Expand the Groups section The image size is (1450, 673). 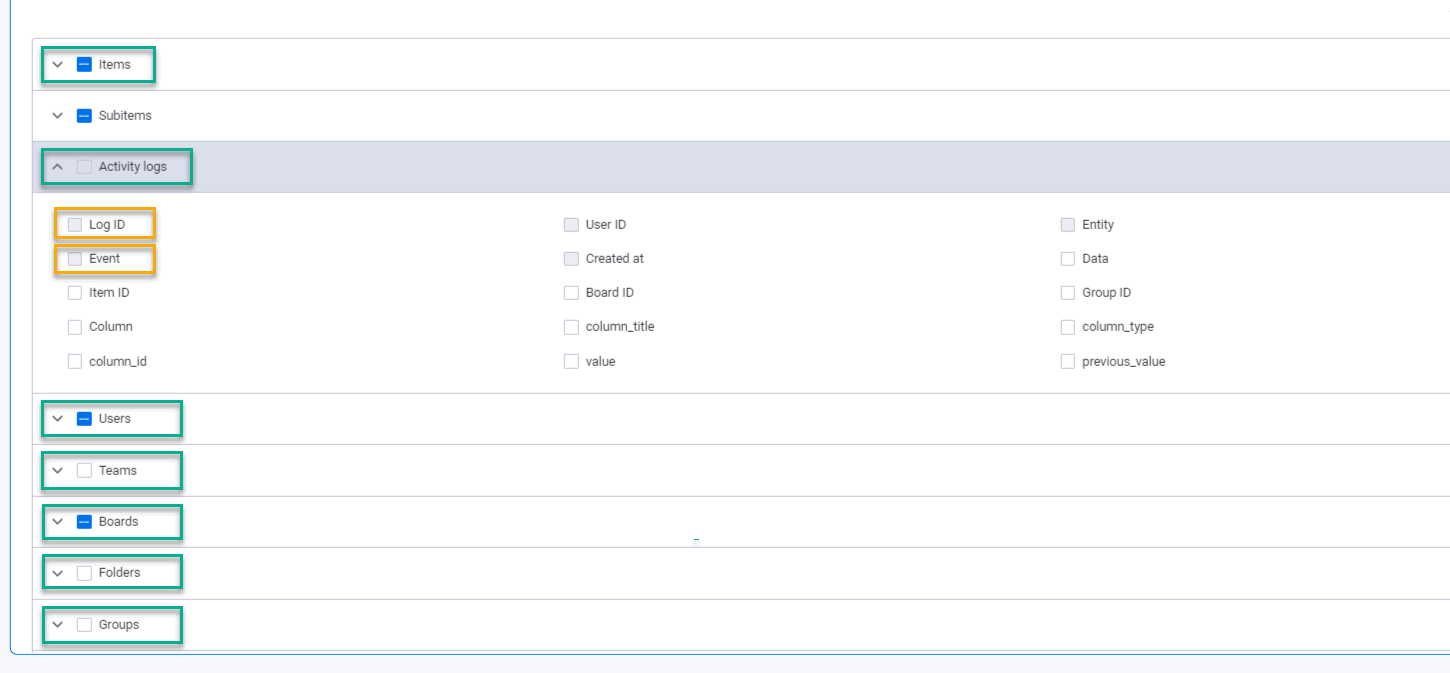[57, 624]
